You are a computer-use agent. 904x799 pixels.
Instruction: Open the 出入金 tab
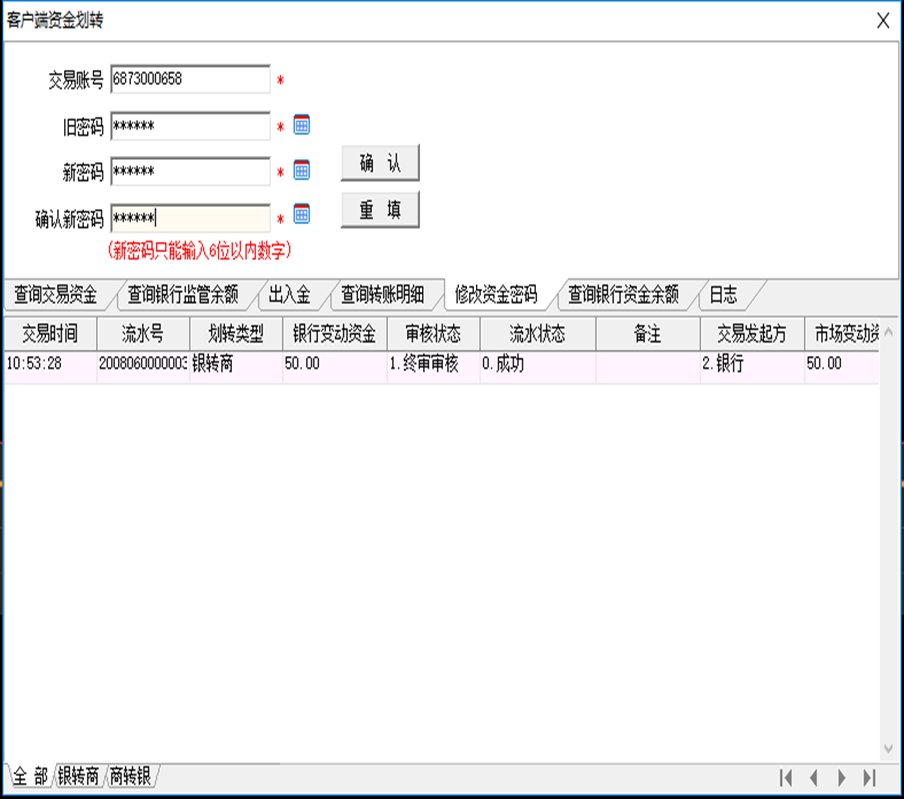point(289,295)
